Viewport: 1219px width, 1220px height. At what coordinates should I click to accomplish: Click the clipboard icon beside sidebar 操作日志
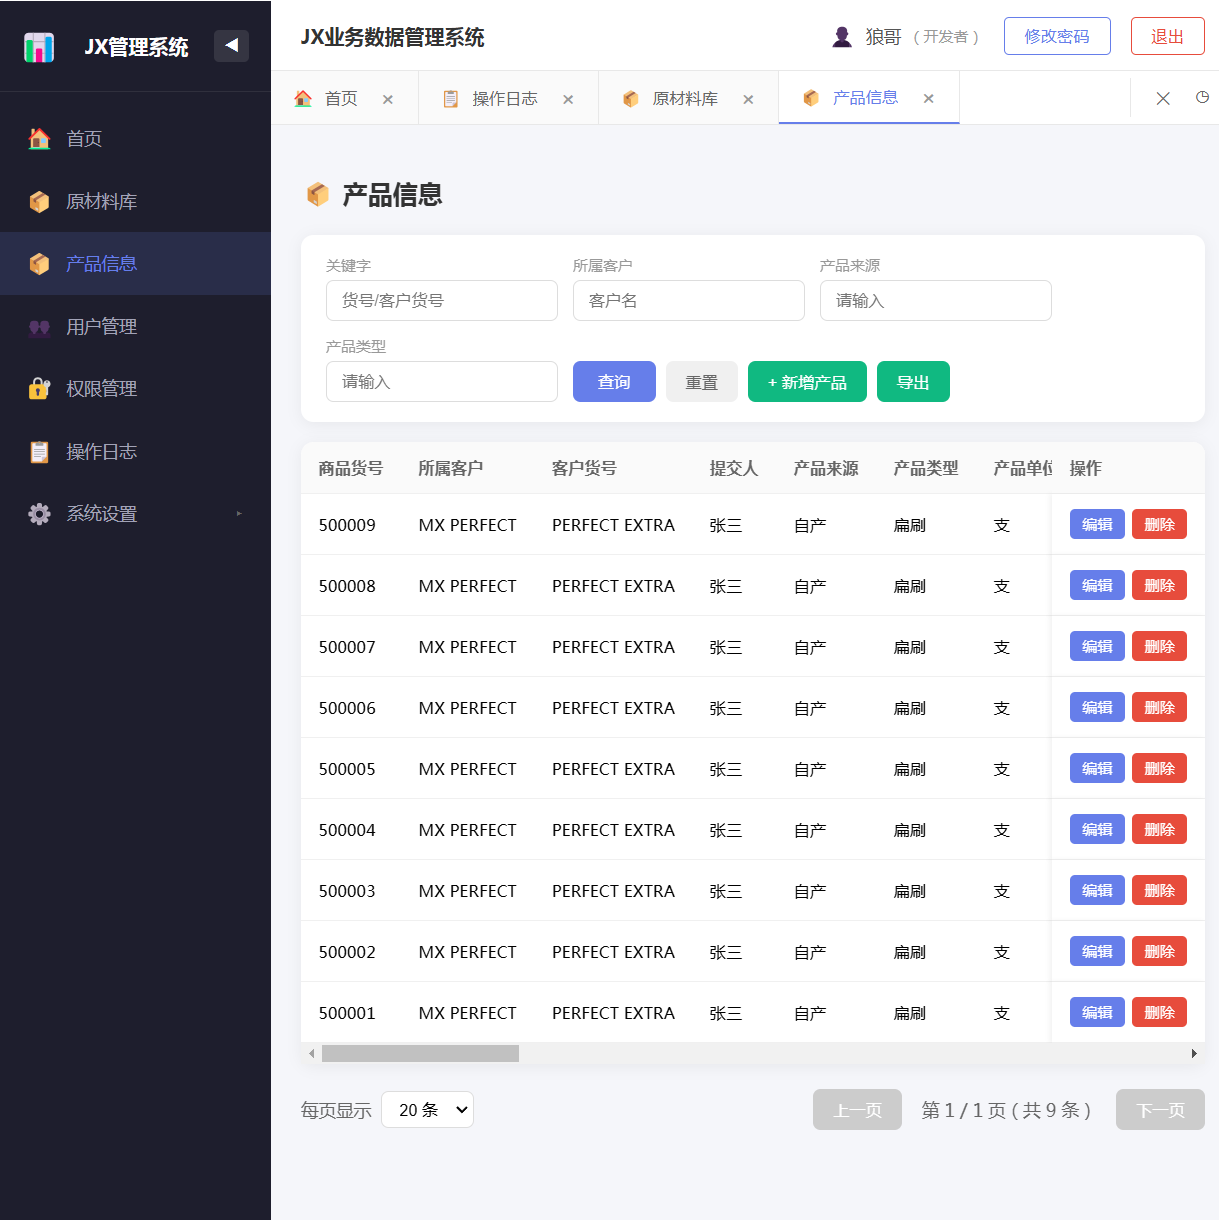(x=39, y=452)
